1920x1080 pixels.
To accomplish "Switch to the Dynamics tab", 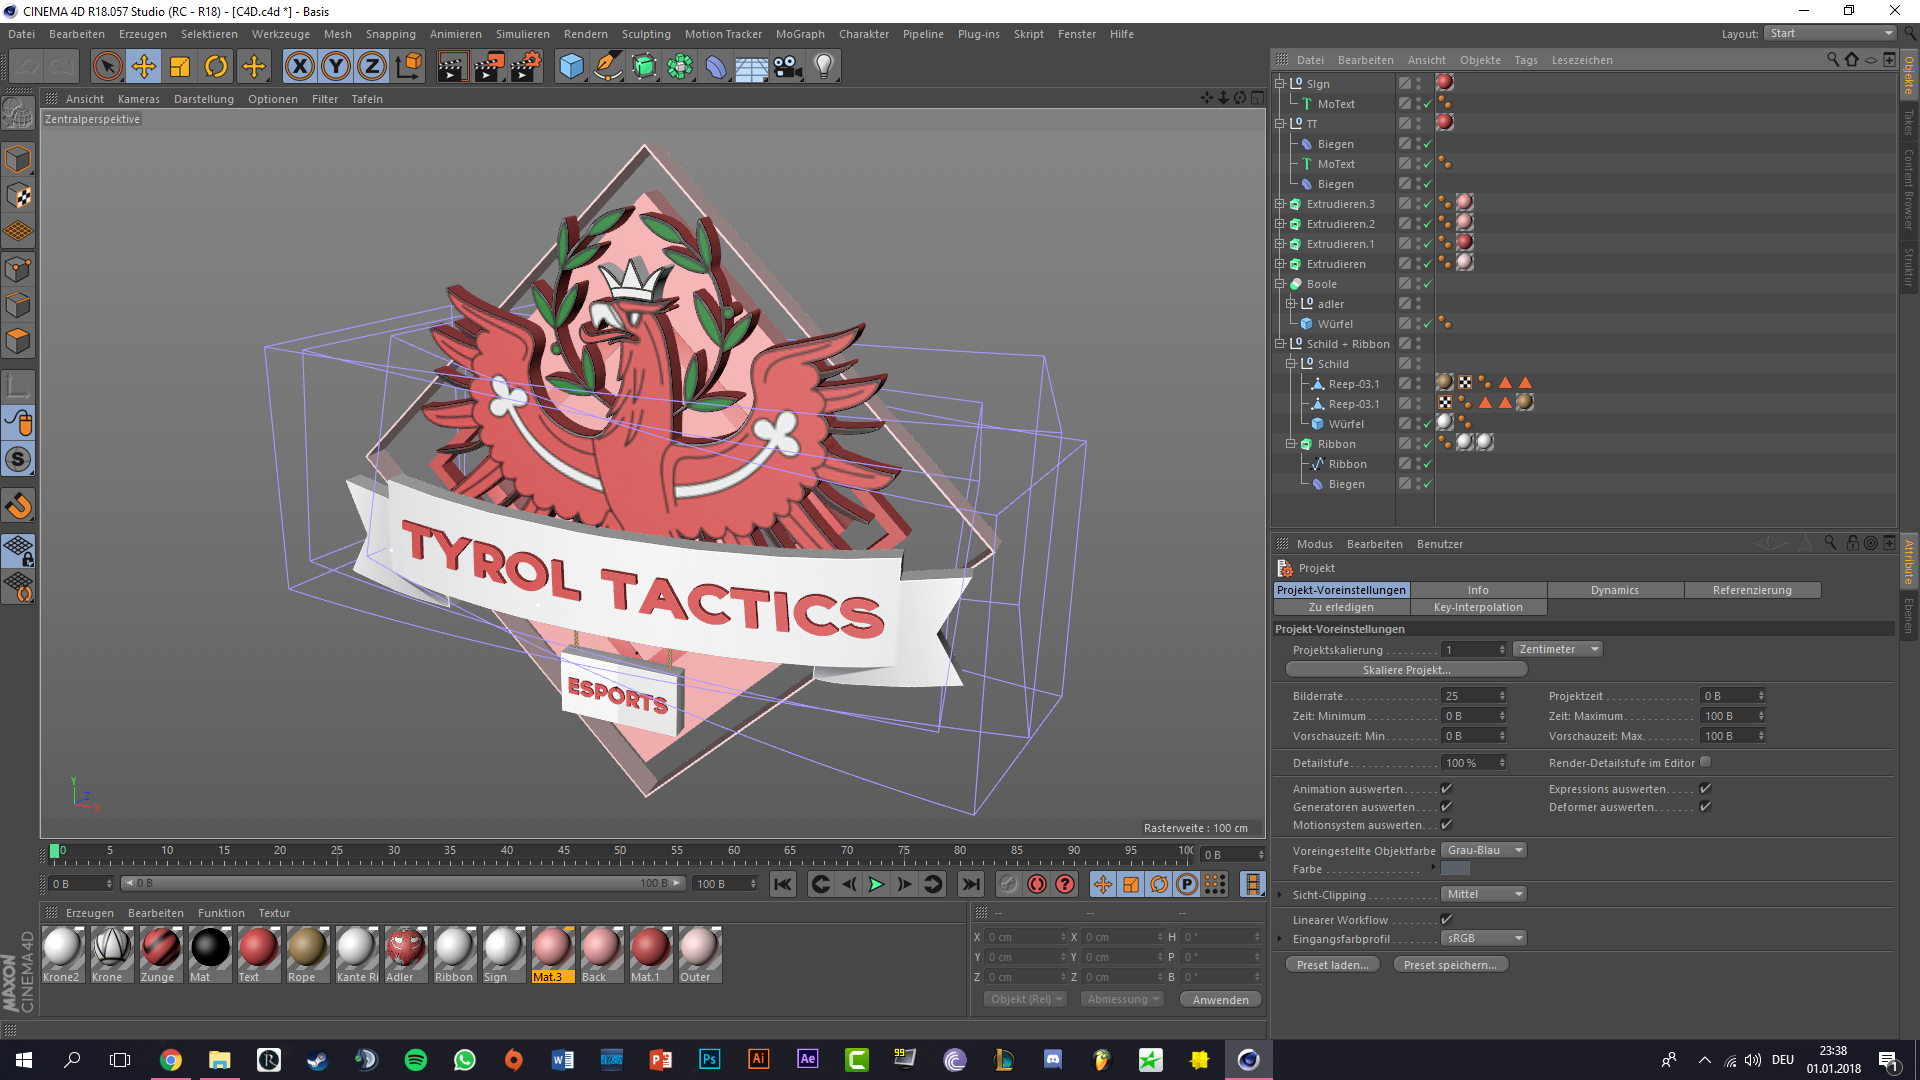I will tap(1615, 589).
